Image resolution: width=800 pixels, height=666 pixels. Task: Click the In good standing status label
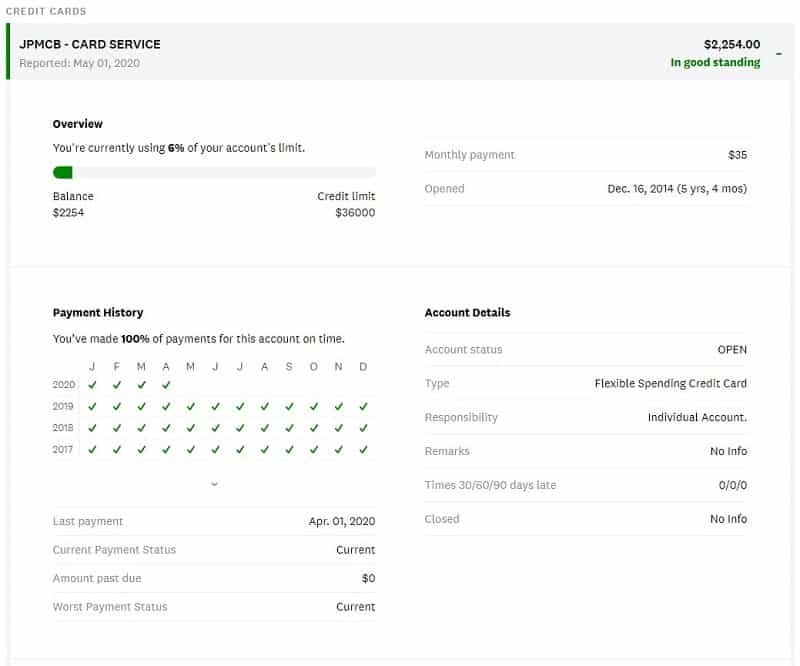[x=716, y=62]
